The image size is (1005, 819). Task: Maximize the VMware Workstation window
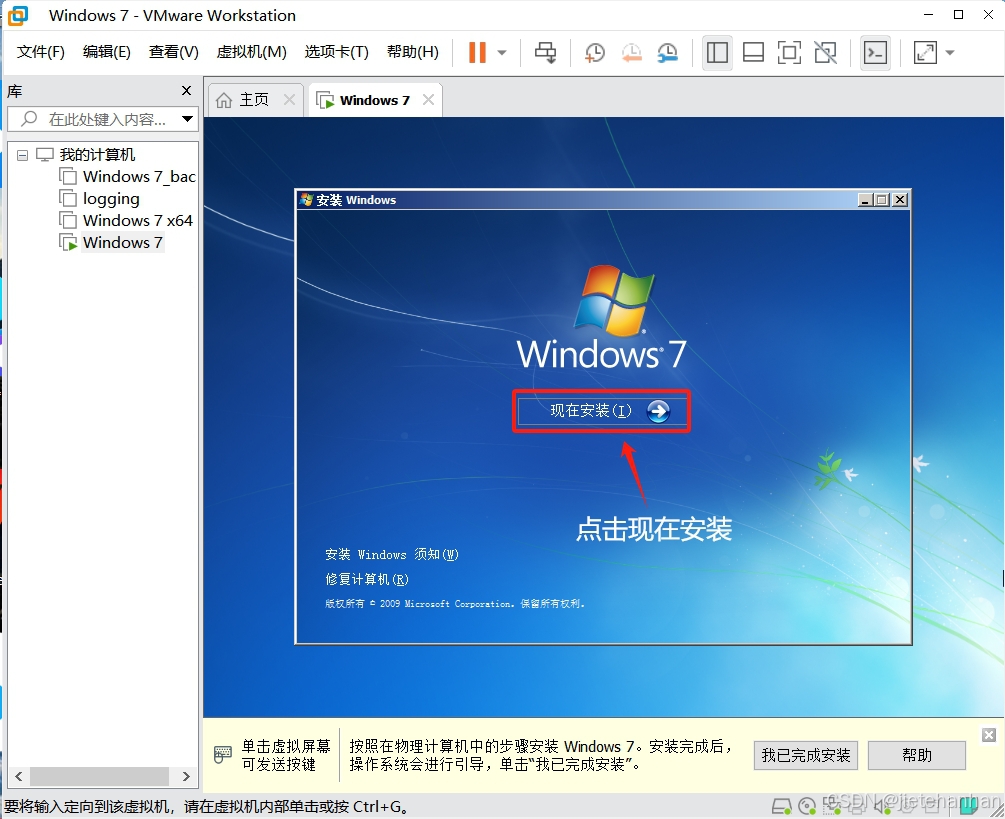958,15
